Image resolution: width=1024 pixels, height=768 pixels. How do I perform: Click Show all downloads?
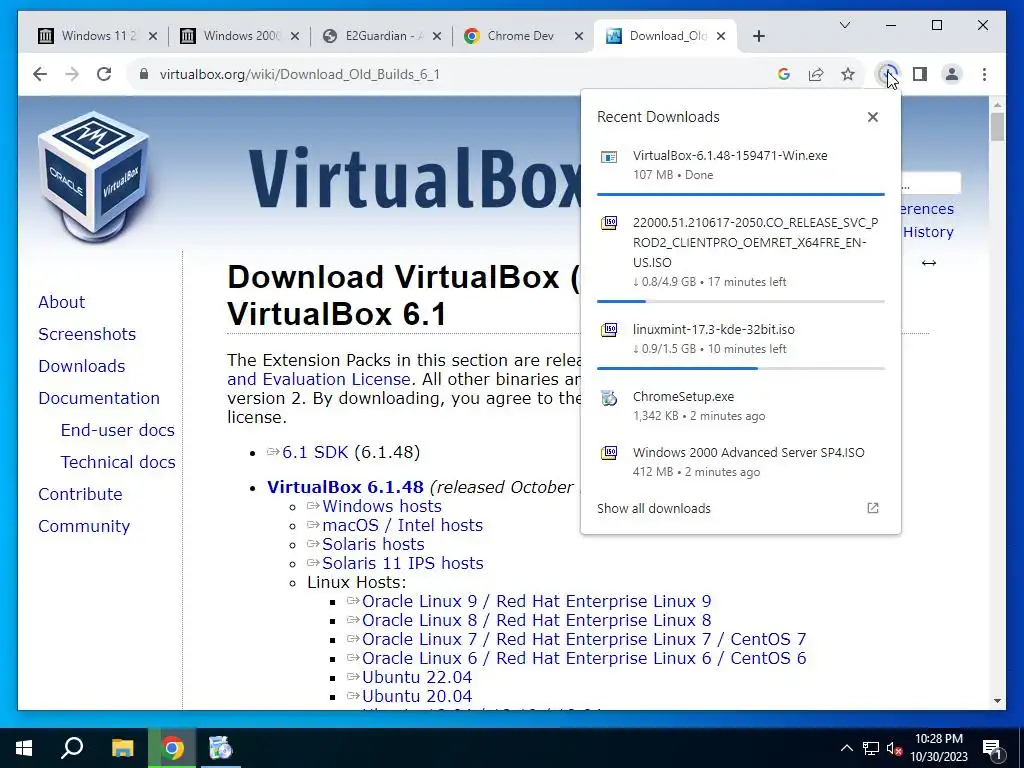[x=654, y=508]
